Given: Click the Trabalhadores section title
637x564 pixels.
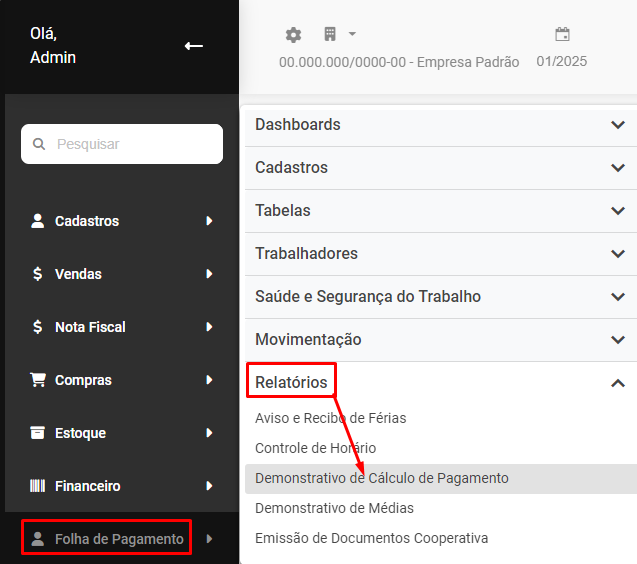Looking at the screenshot, I should [x=306, y=254].
